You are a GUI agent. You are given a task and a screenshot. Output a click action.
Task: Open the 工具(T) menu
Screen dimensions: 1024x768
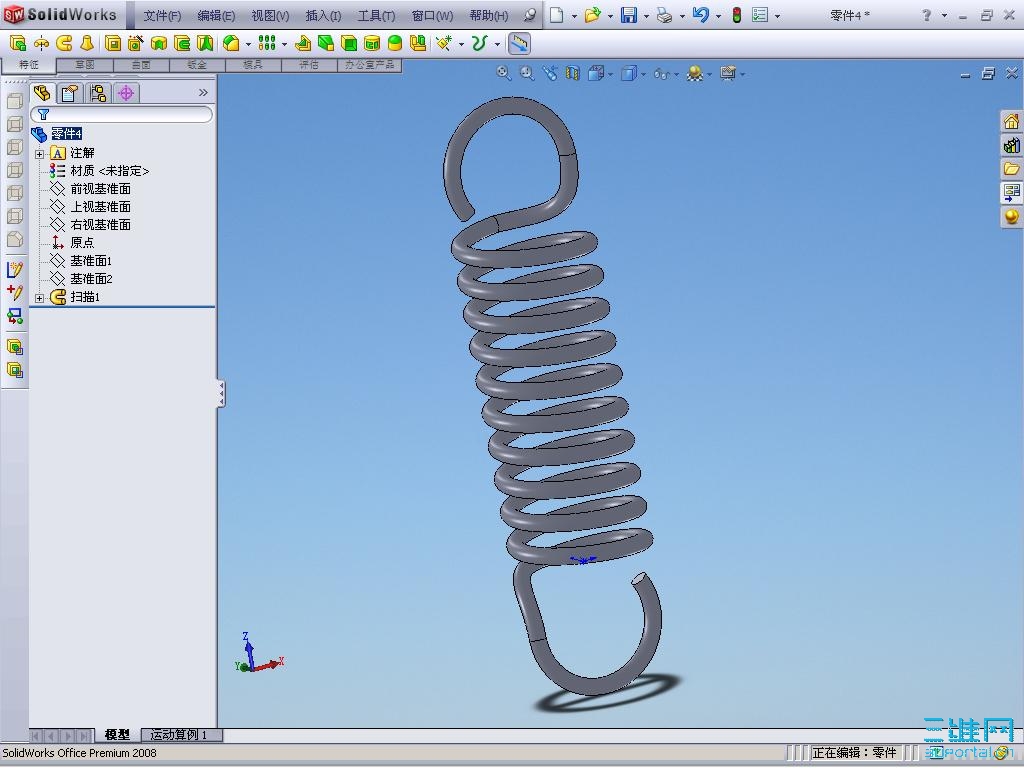[376, 16]
